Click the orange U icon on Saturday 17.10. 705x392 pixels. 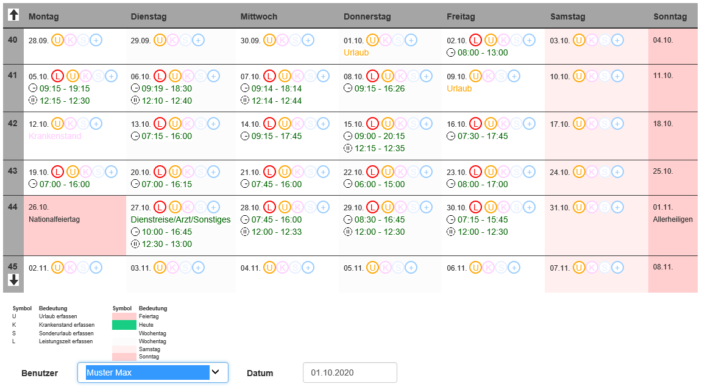(579, 124)
